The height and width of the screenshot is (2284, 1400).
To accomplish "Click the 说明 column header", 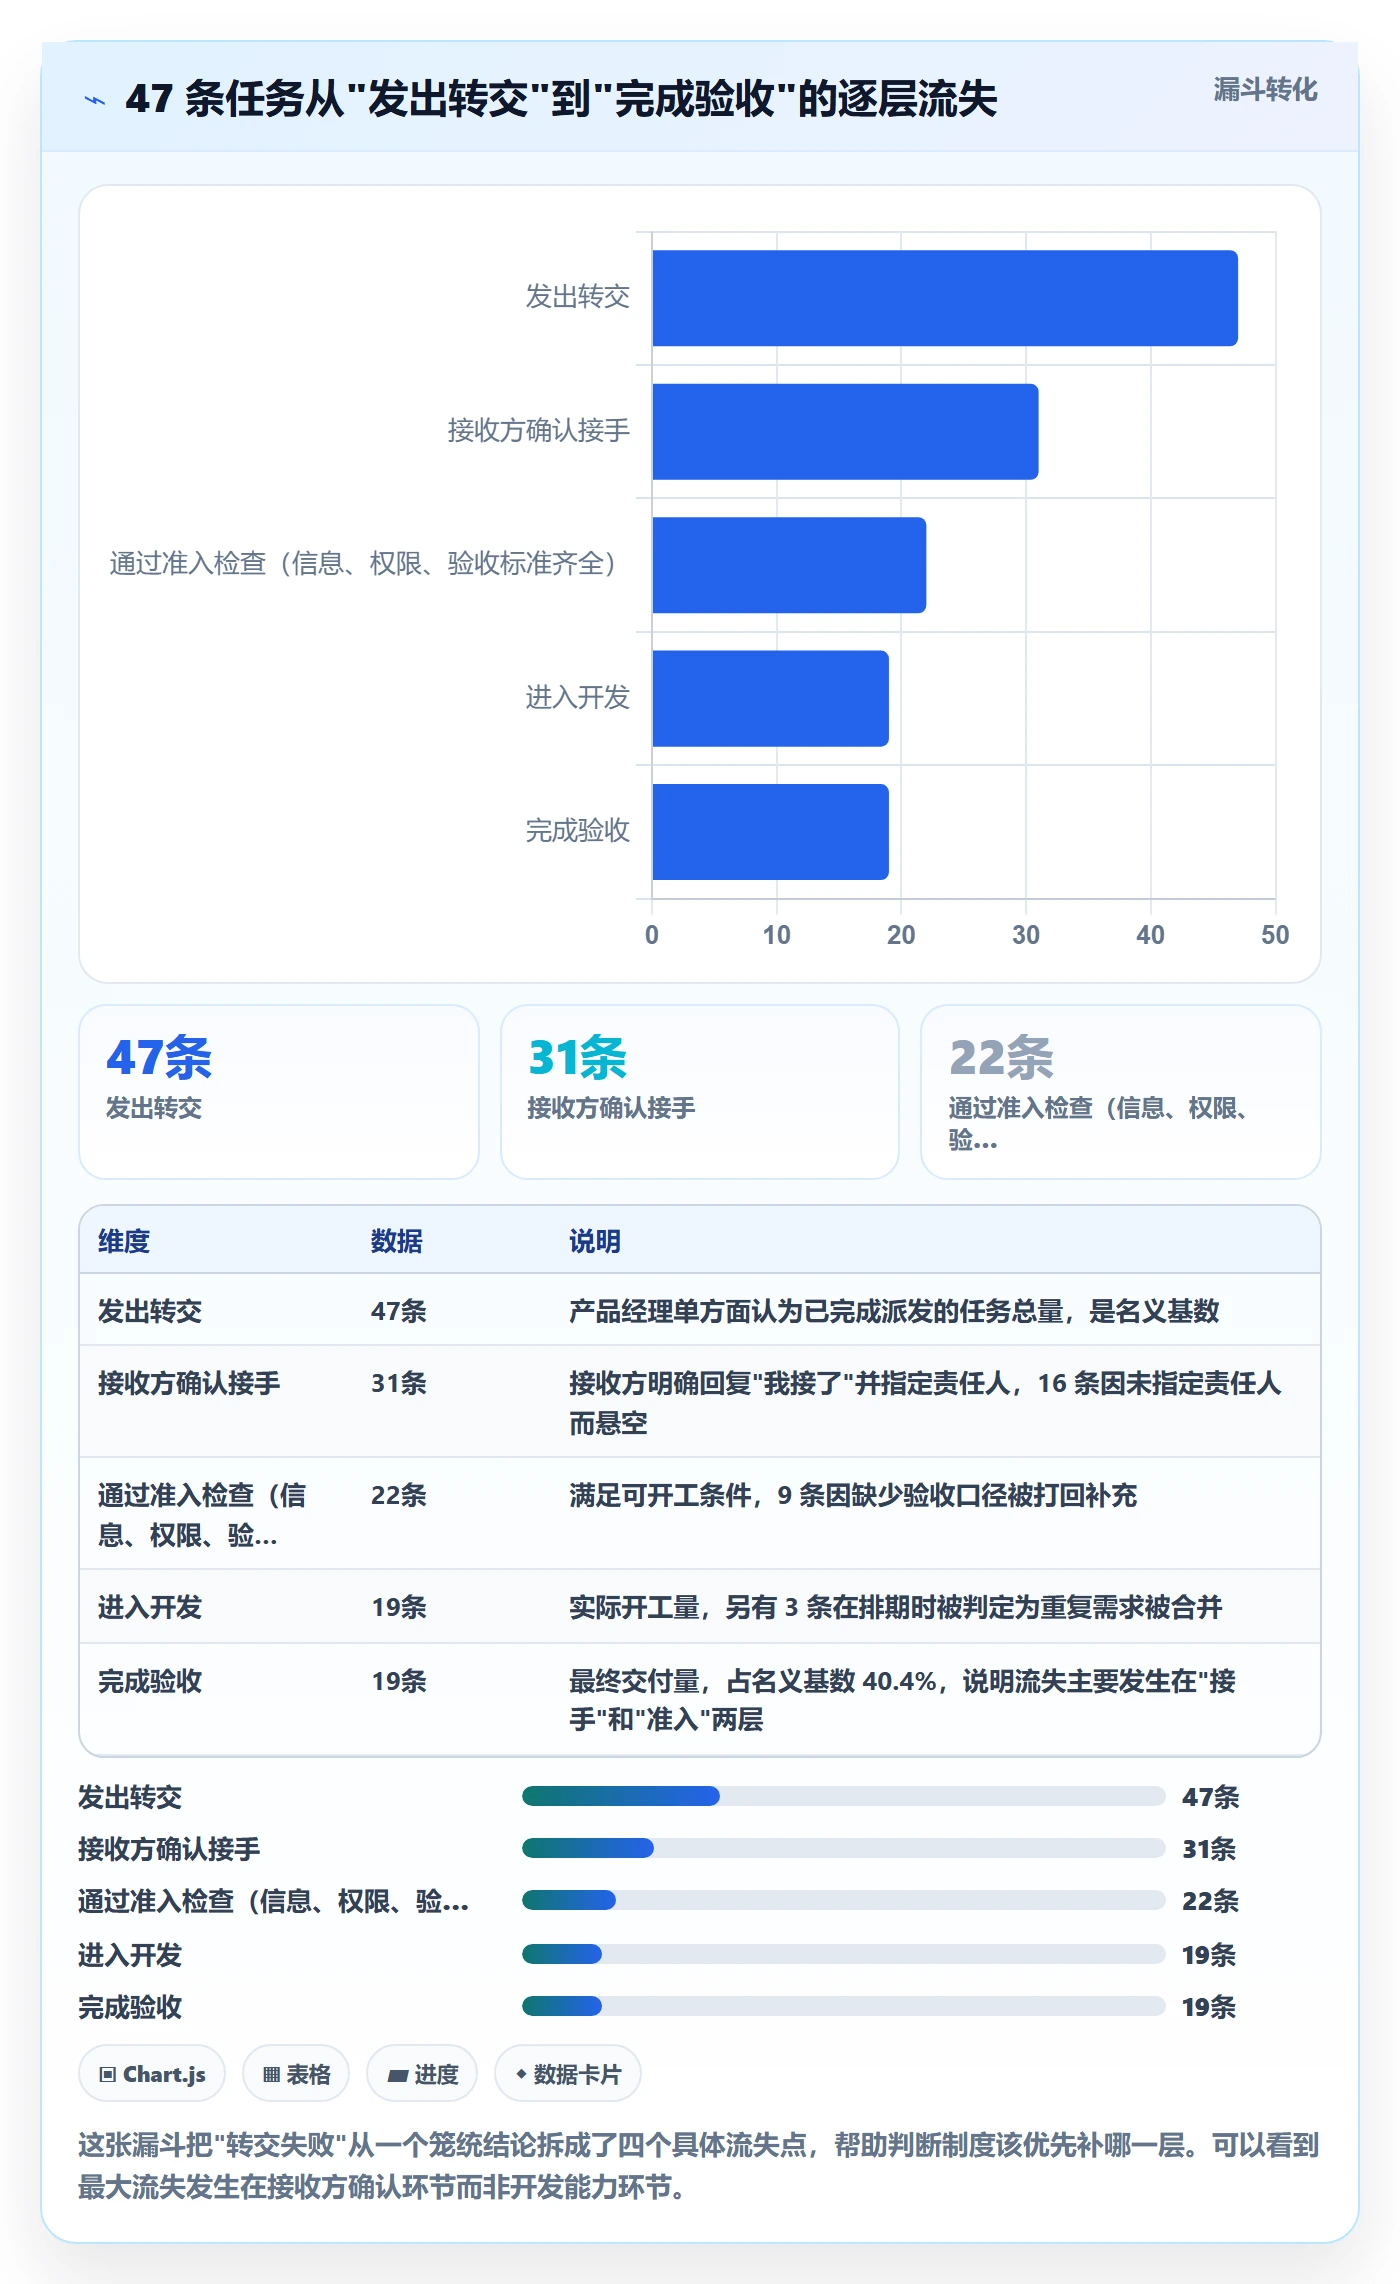I will (595, 1241).
